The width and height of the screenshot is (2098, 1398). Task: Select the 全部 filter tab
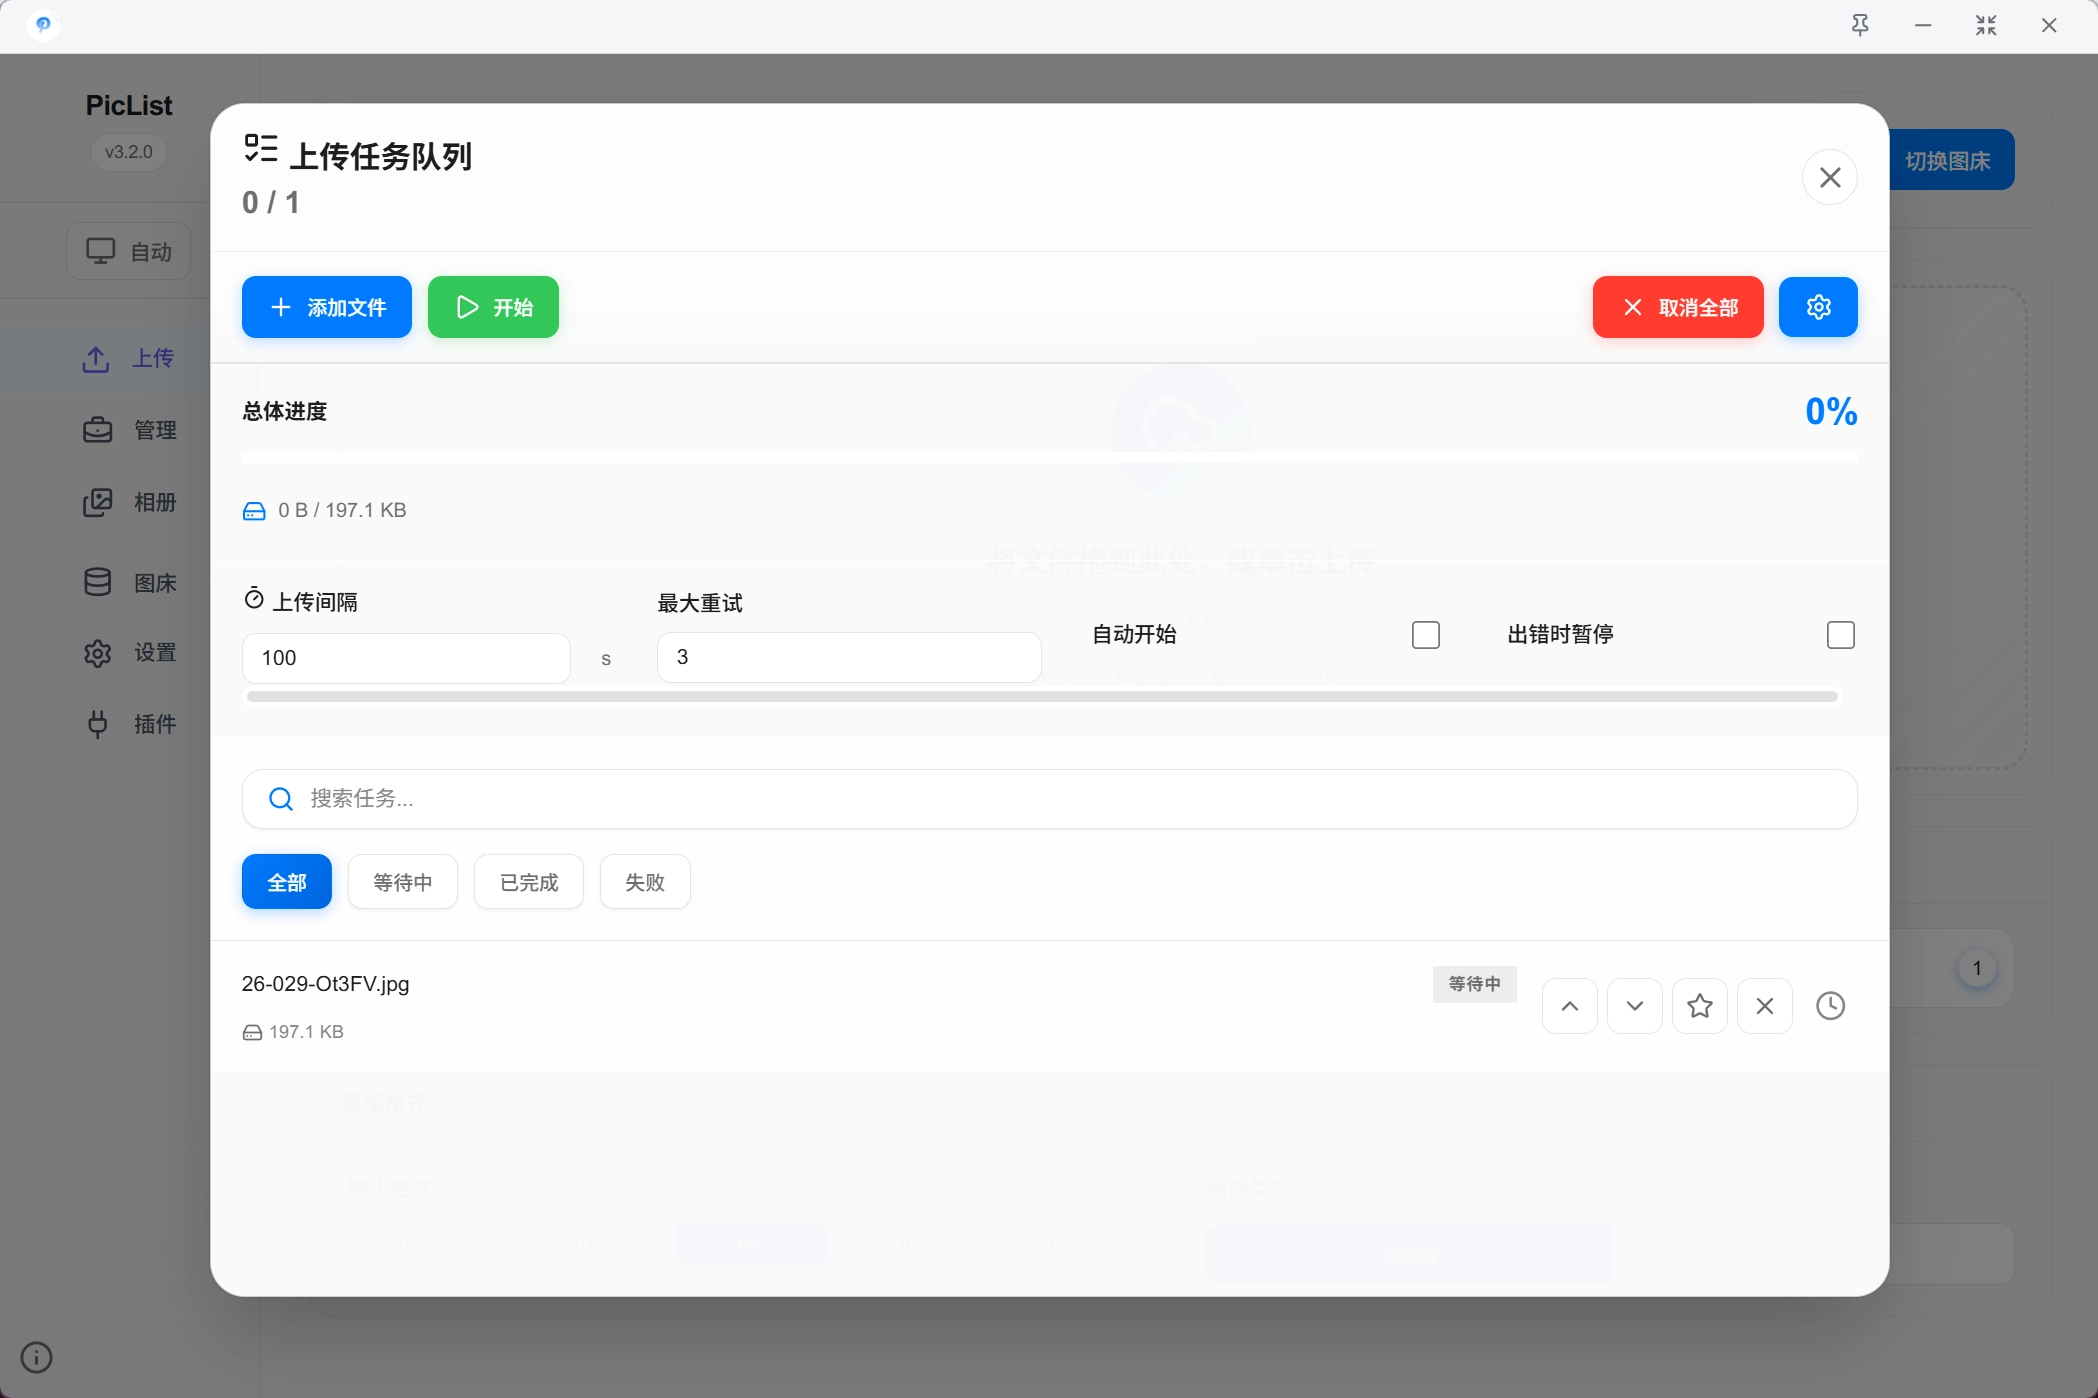(286, 882)
